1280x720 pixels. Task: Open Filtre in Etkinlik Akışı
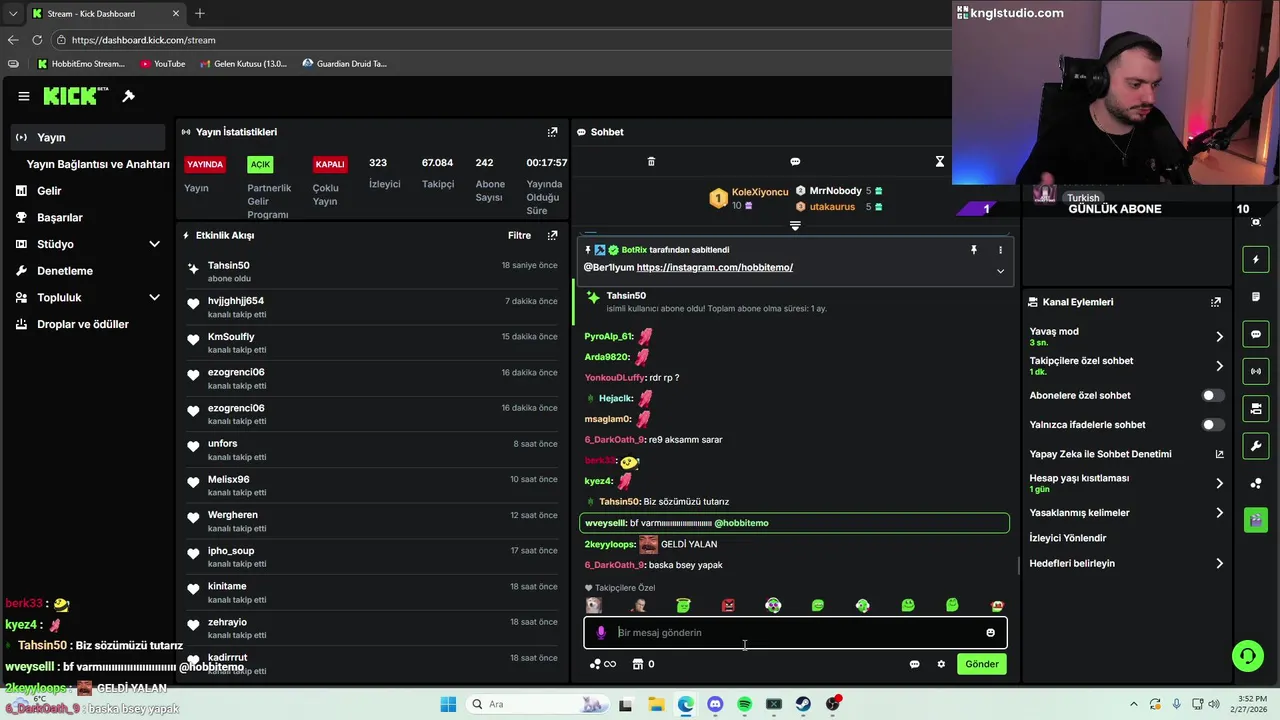point(519,236)
